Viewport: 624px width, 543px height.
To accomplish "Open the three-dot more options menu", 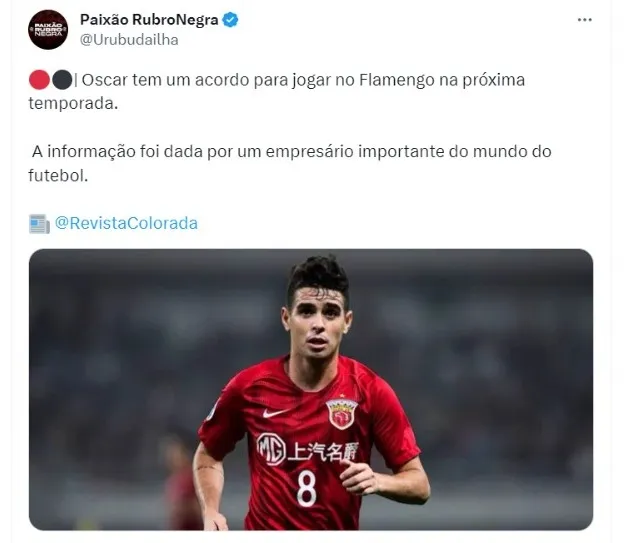I will (x=585, y=20).
